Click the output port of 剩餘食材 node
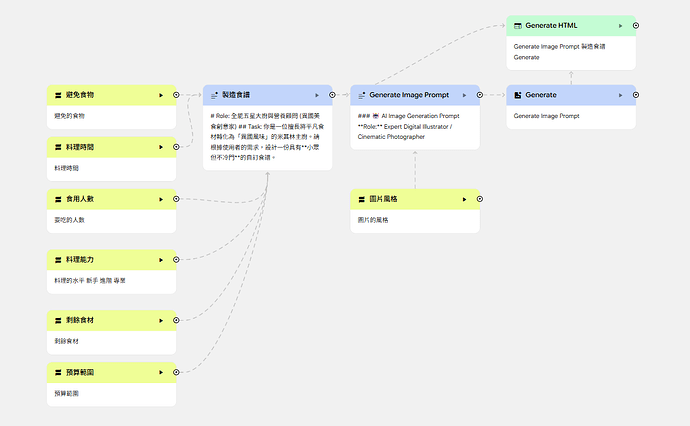Screen dimensions: 690x426 point(177,321)
